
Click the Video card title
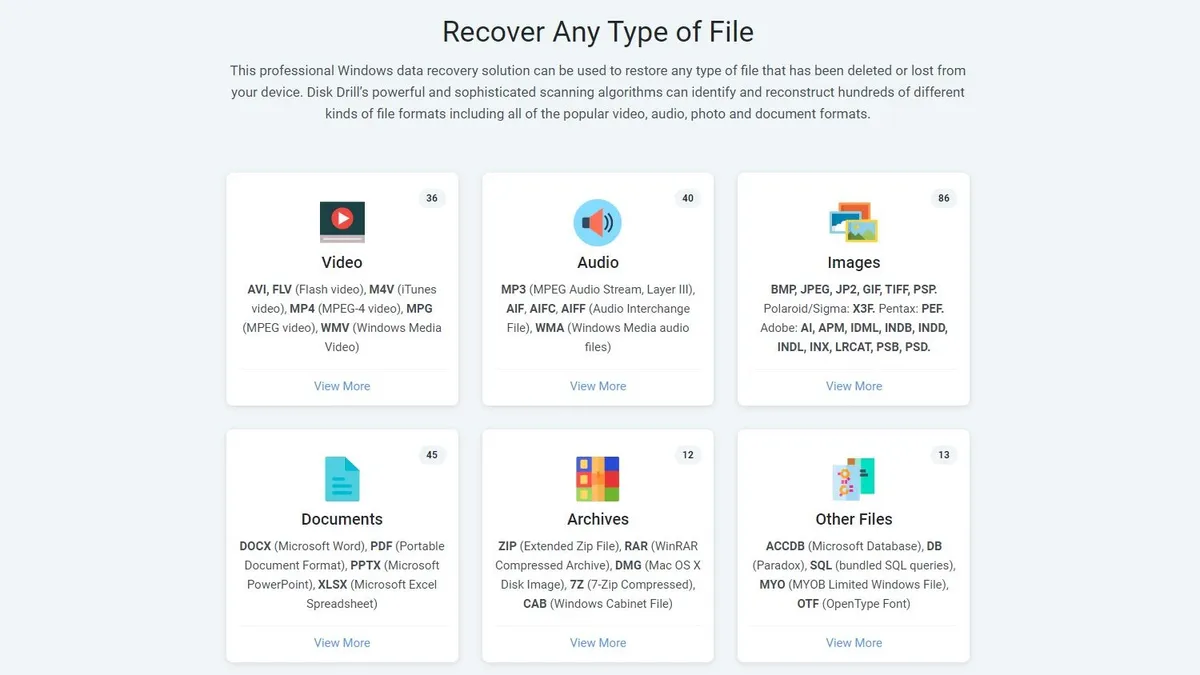click(342, 262)
